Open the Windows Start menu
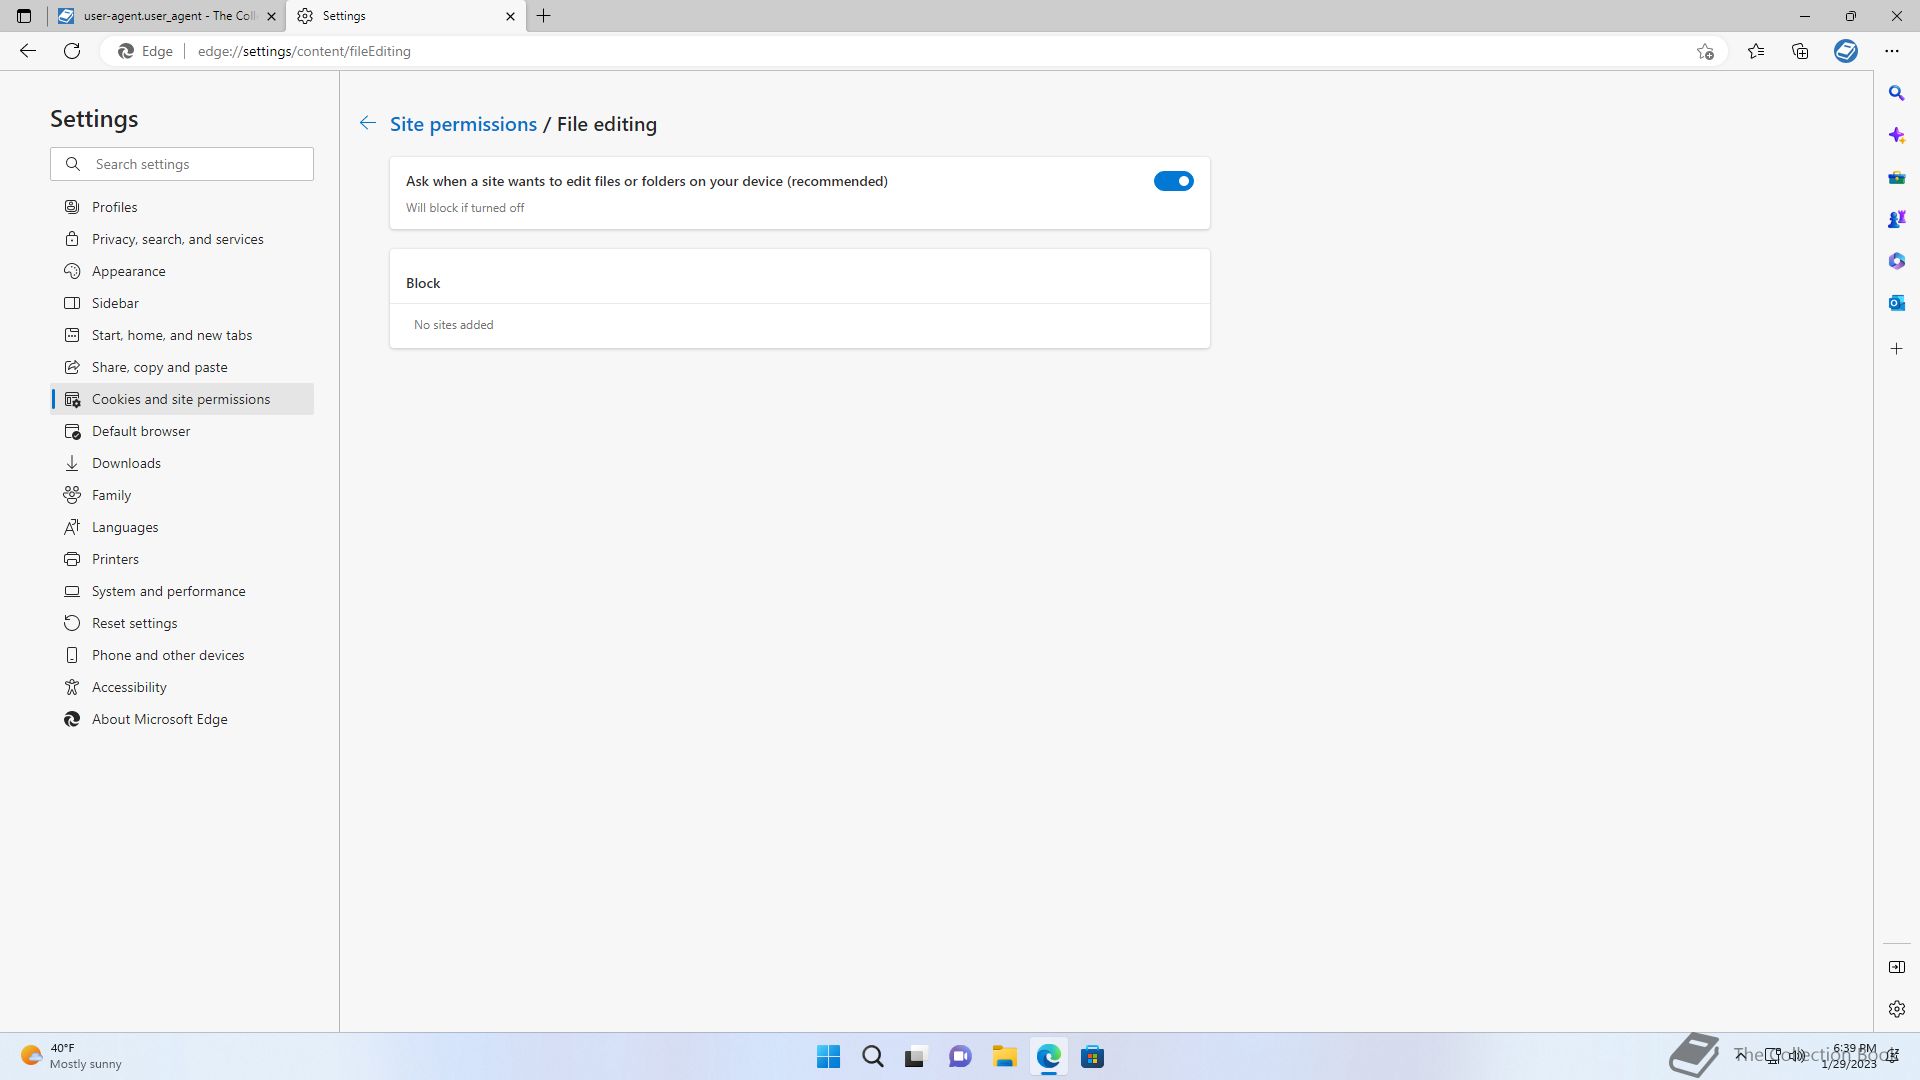Image resolution: width=1920 pixels, height=1080 pixels. 828,1056
